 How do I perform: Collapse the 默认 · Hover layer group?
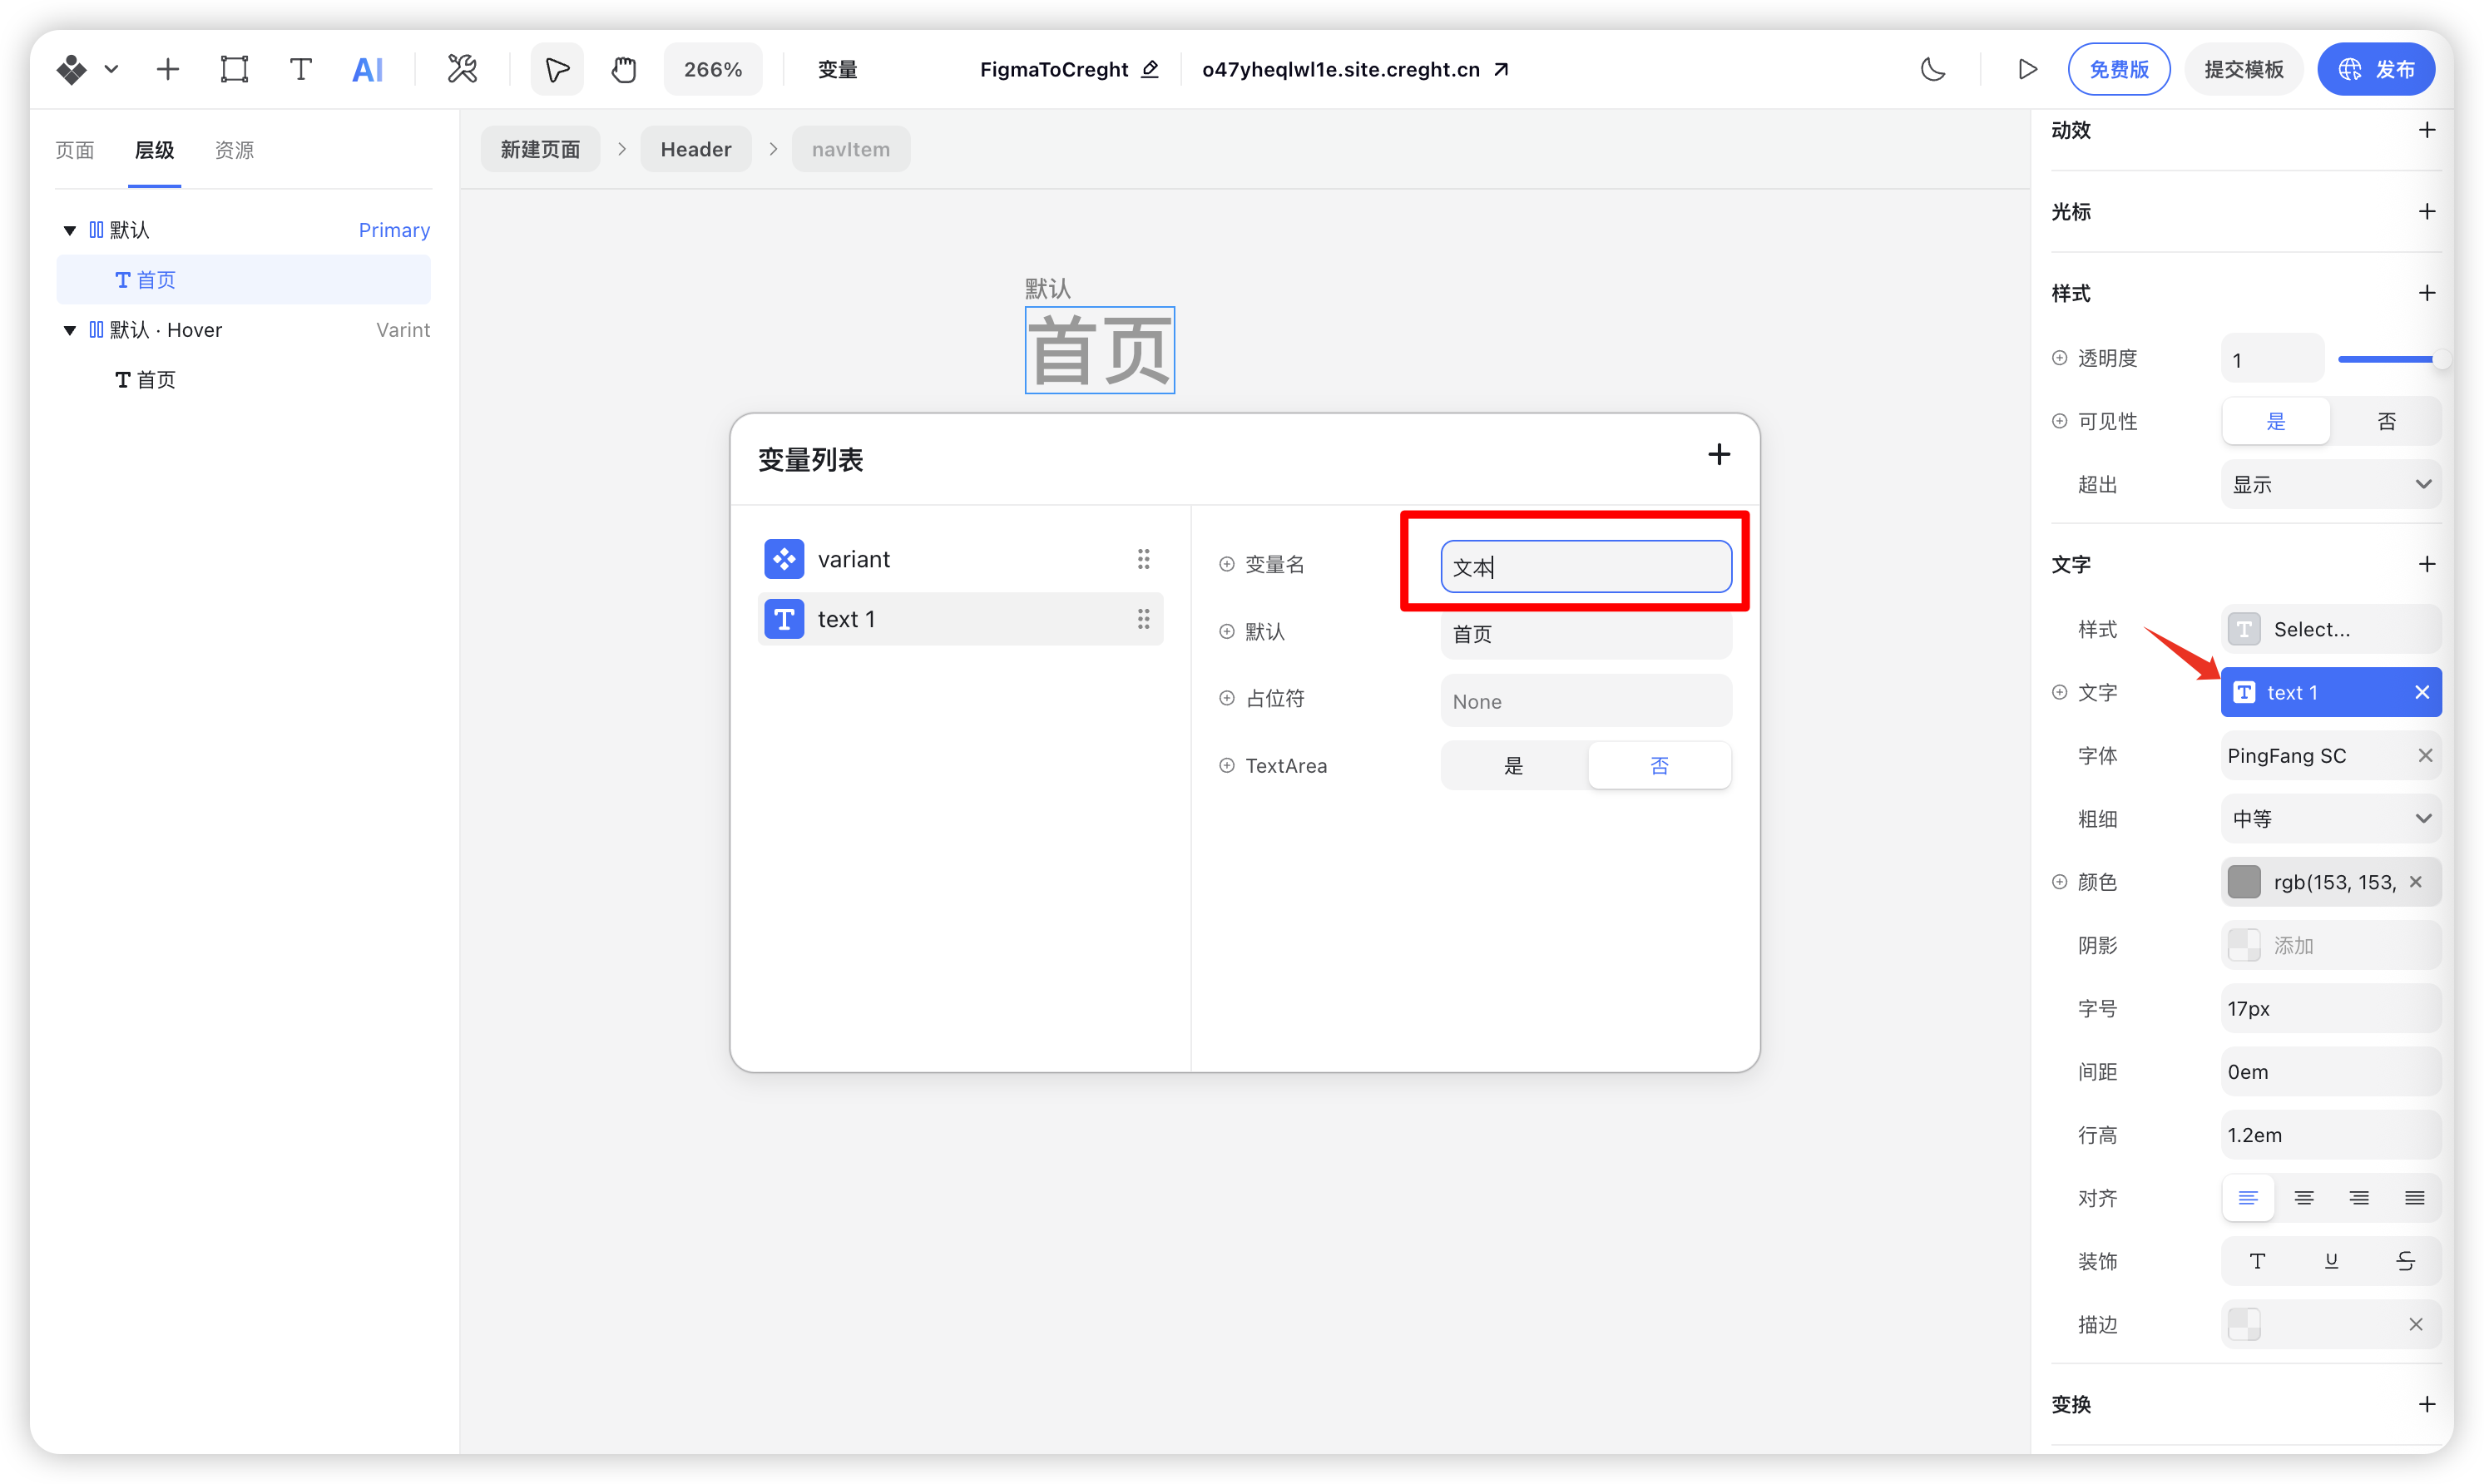pyautogui.click(x=69, y=330)
